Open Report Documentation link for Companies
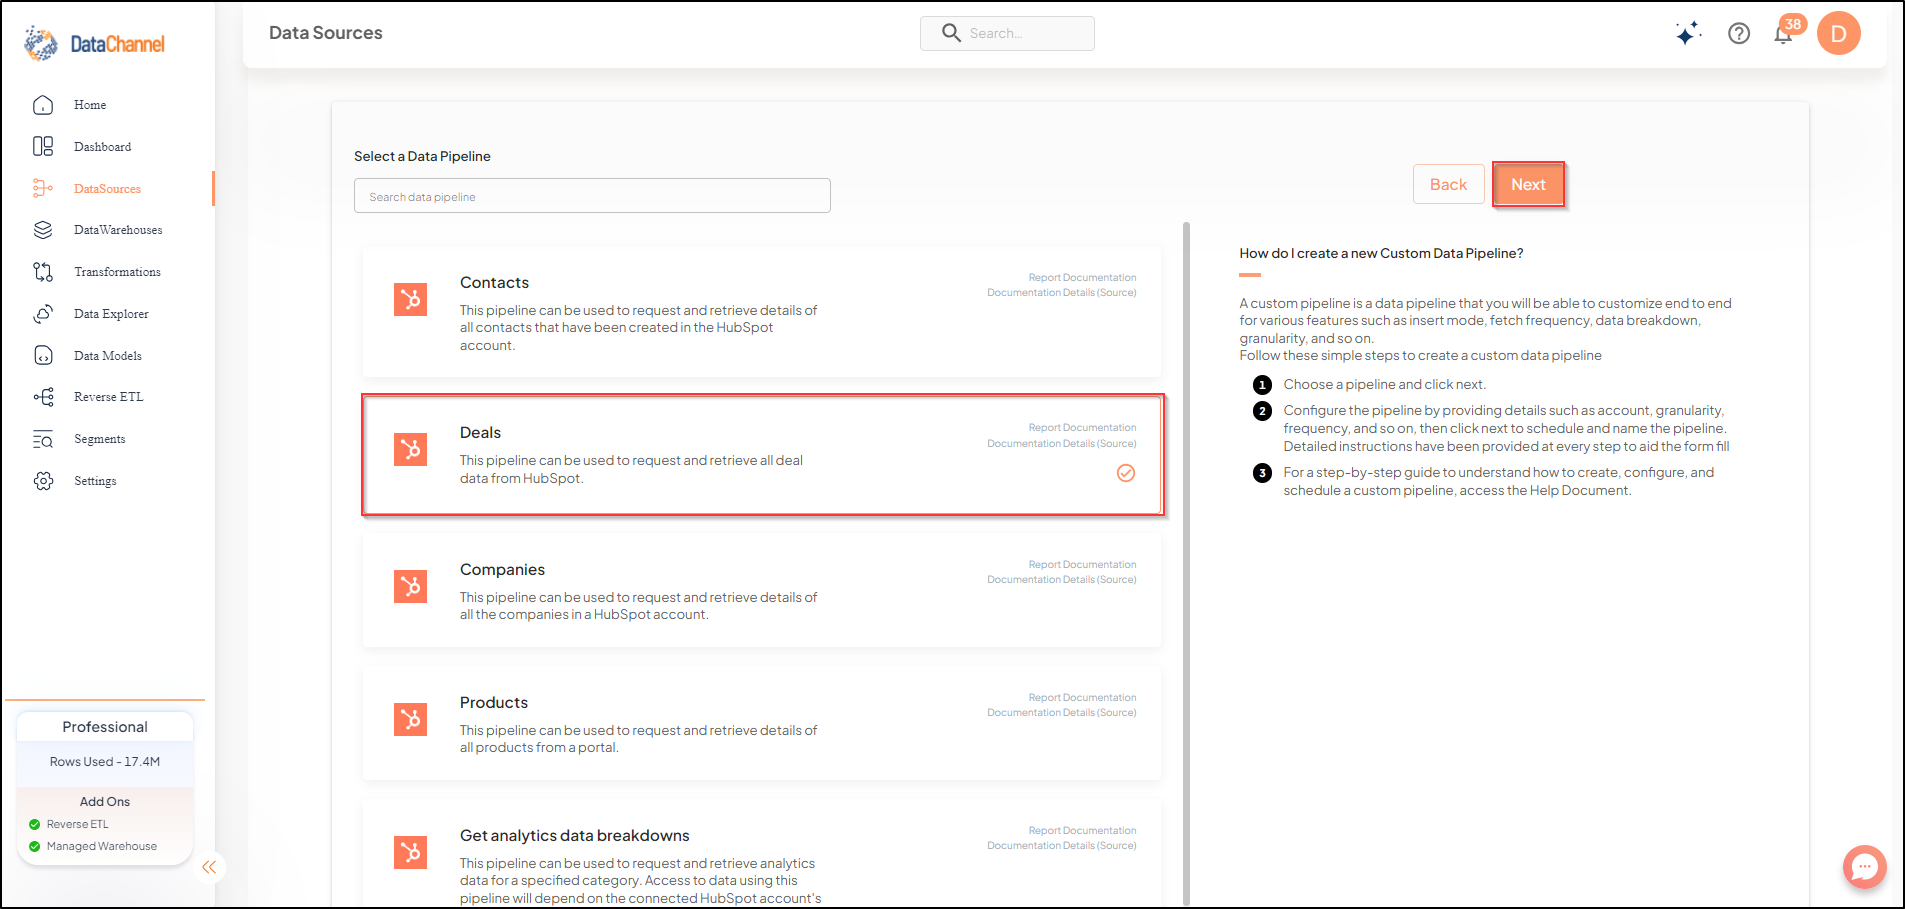Screen dimensions: 1905x909 (1082, 565)
